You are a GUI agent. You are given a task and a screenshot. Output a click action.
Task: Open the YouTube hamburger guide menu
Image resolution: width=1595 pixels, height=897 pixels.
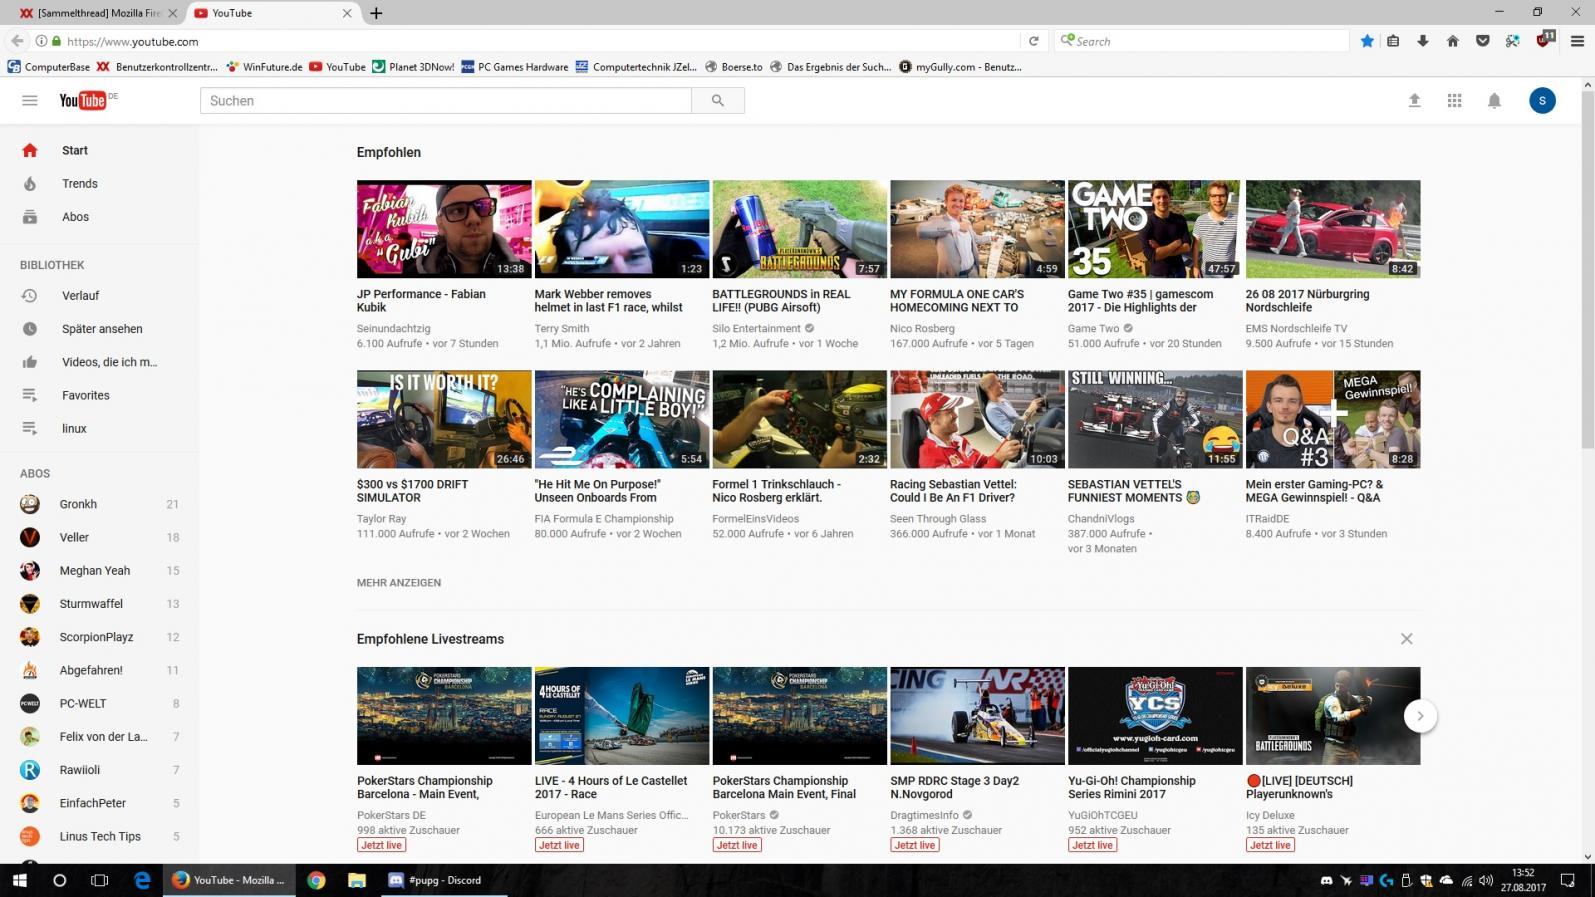pyautogui.click(x=30, y=100)
